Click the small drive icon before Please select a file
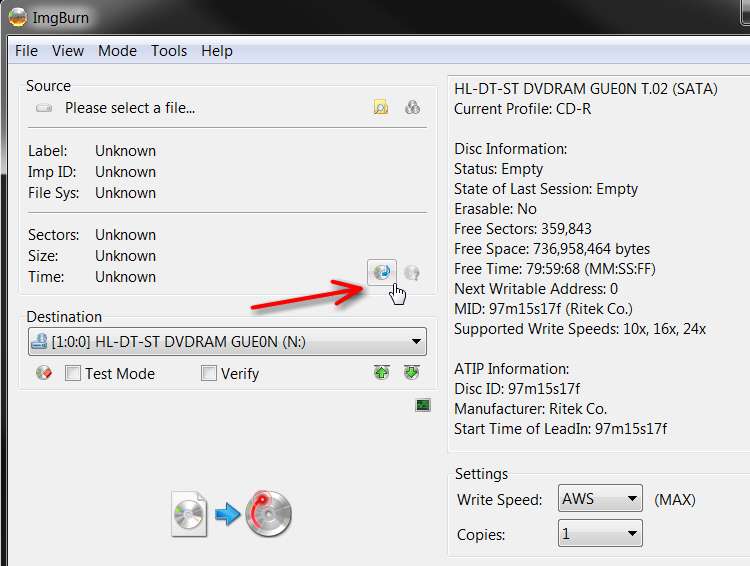This screenshot has width=750, height=566. tap(44, 108)
